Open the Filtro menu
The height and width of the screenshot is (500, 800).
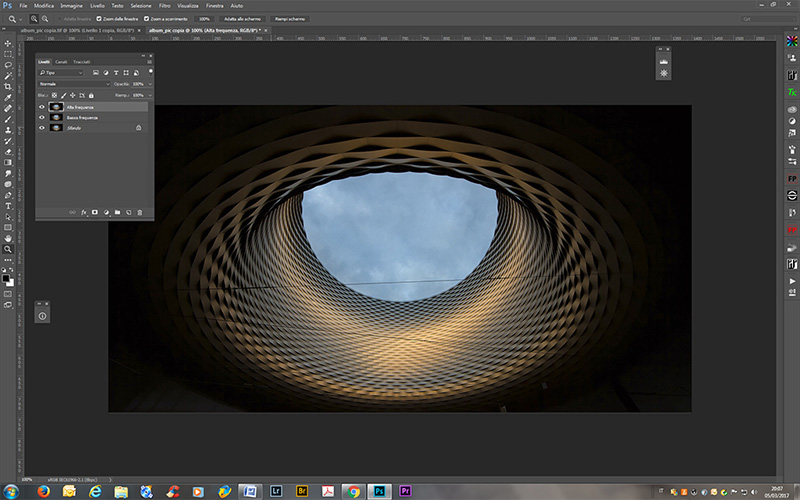166,5
